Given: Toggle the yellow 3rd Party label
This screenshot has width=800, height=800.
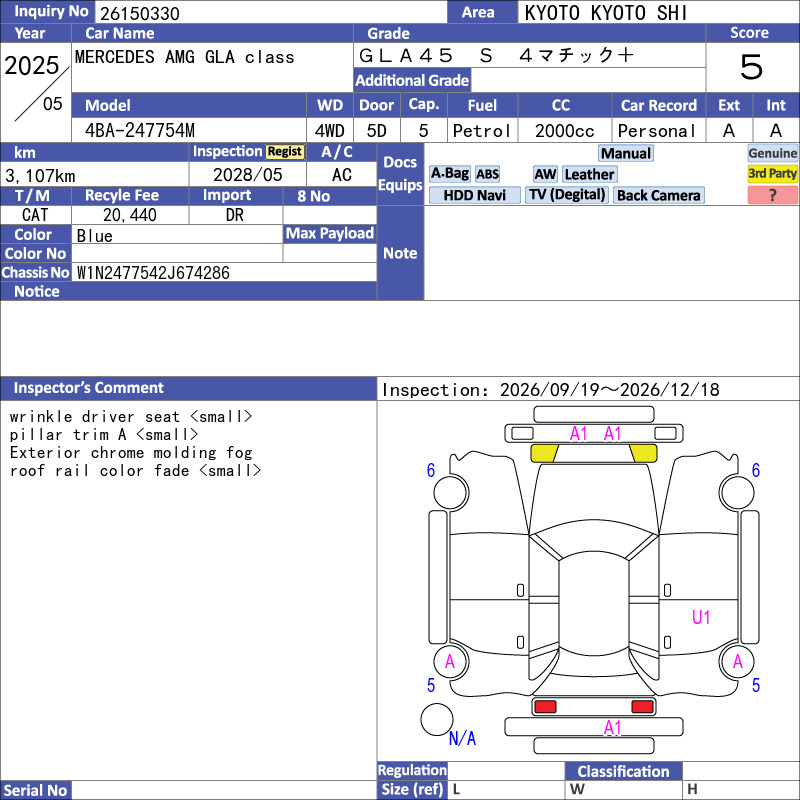Looking at the screenshot, I should coord(772,174).
